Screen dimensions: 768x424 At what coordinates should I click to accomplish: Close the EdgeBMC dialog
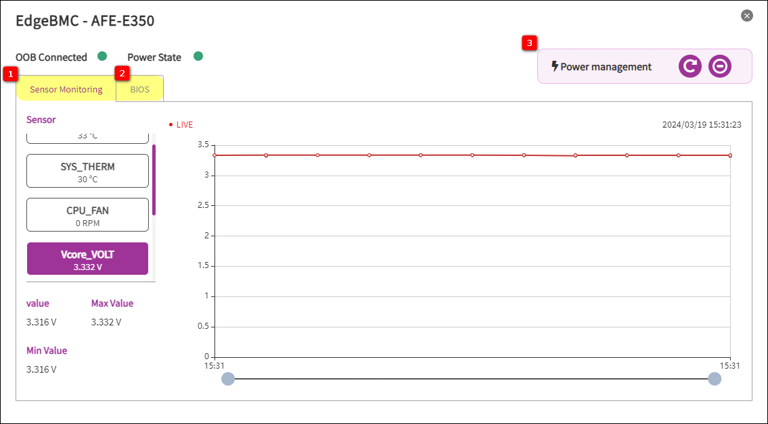747,16
